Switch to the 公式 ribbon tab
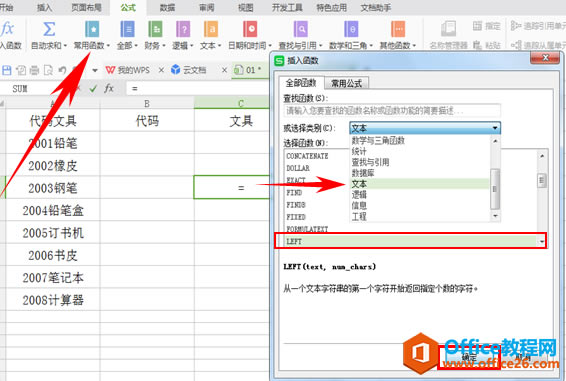 click(128, 8)
